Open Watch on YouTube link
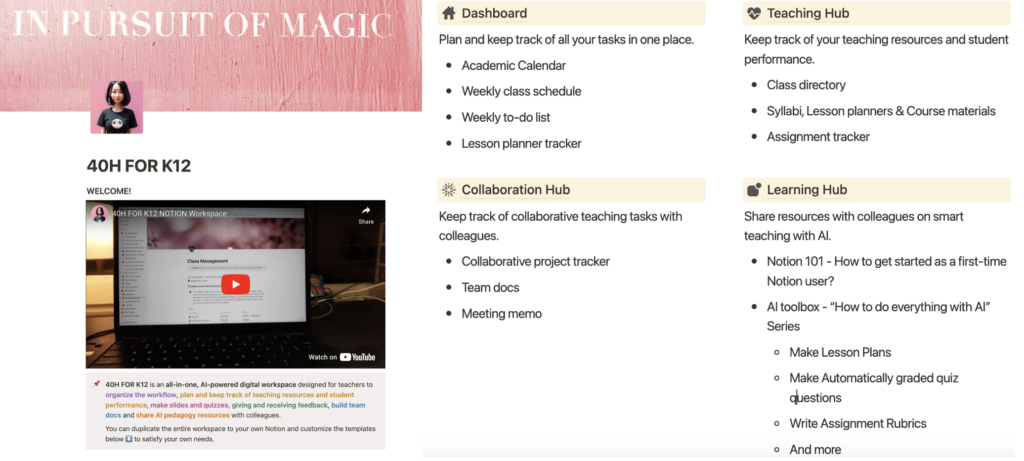This screenshot has width=1024, height=461. click(342, 357)
